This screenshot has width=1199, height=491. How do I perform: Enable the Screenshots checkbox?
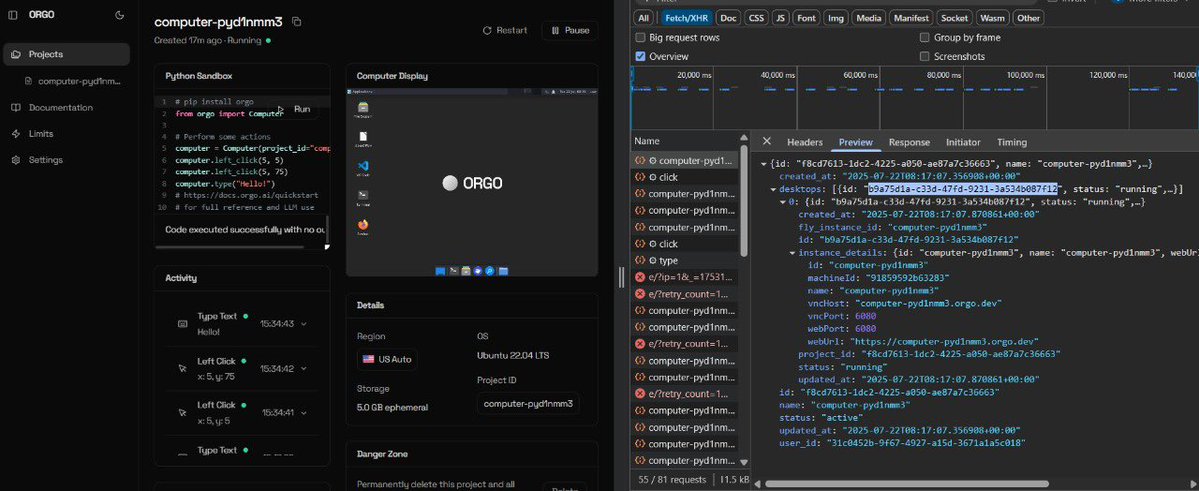924,57
